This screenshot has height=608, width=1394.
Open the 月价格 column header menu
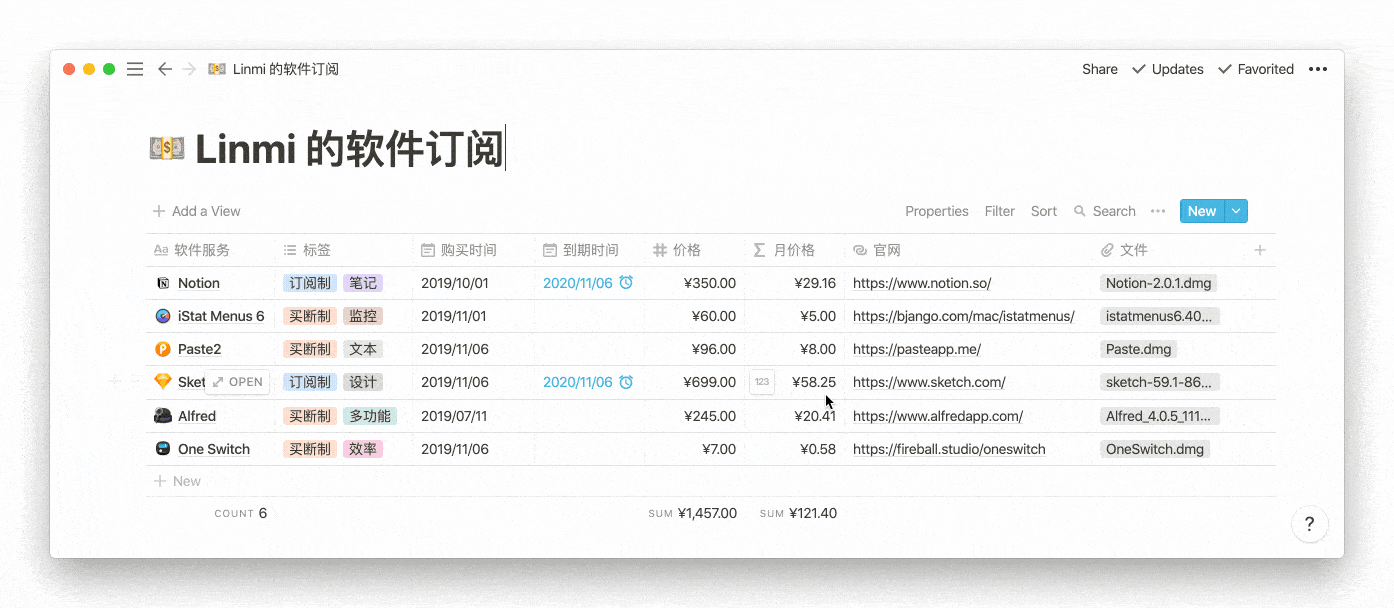point(794,250)
